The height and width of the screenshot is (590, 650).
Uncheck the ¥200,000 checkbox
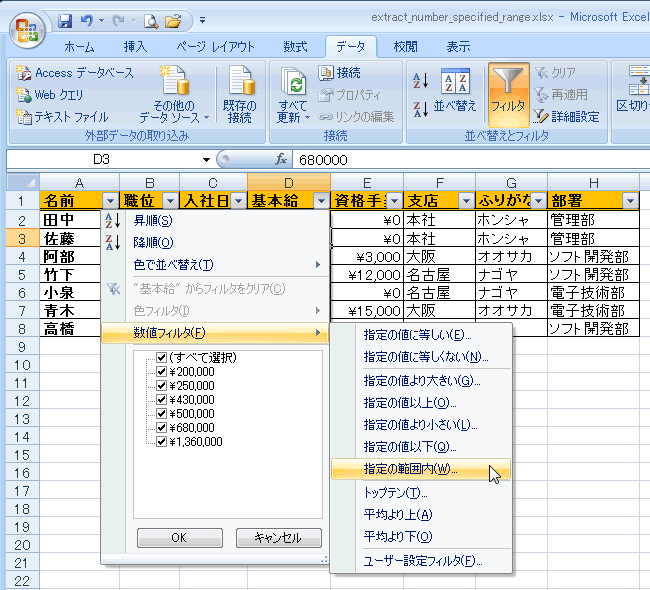162,371
